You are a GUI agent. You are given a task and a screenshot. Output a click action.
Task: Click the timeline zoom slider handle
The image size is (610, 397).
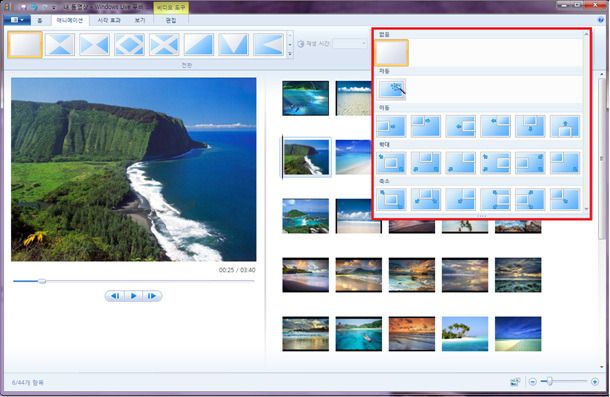(x=549, y=381)
